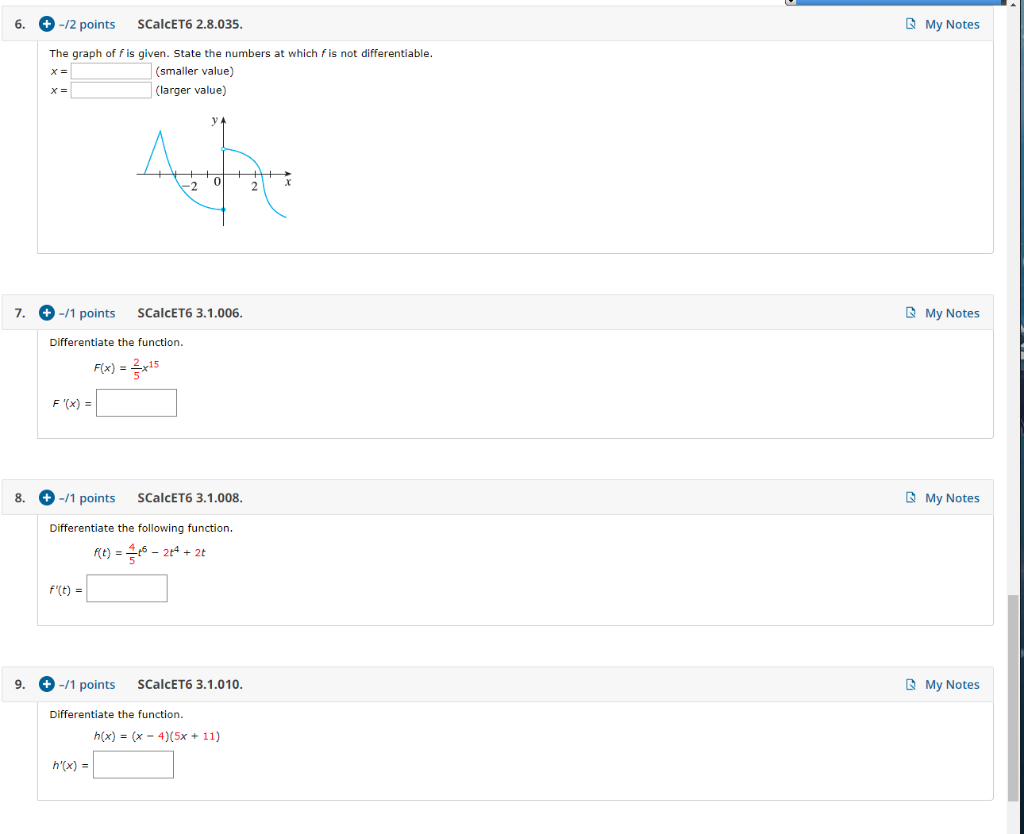Viewport: 1024px width, 834px height.
Task: Click the blue plus circle icon on question 6
Action: (46, 24)
